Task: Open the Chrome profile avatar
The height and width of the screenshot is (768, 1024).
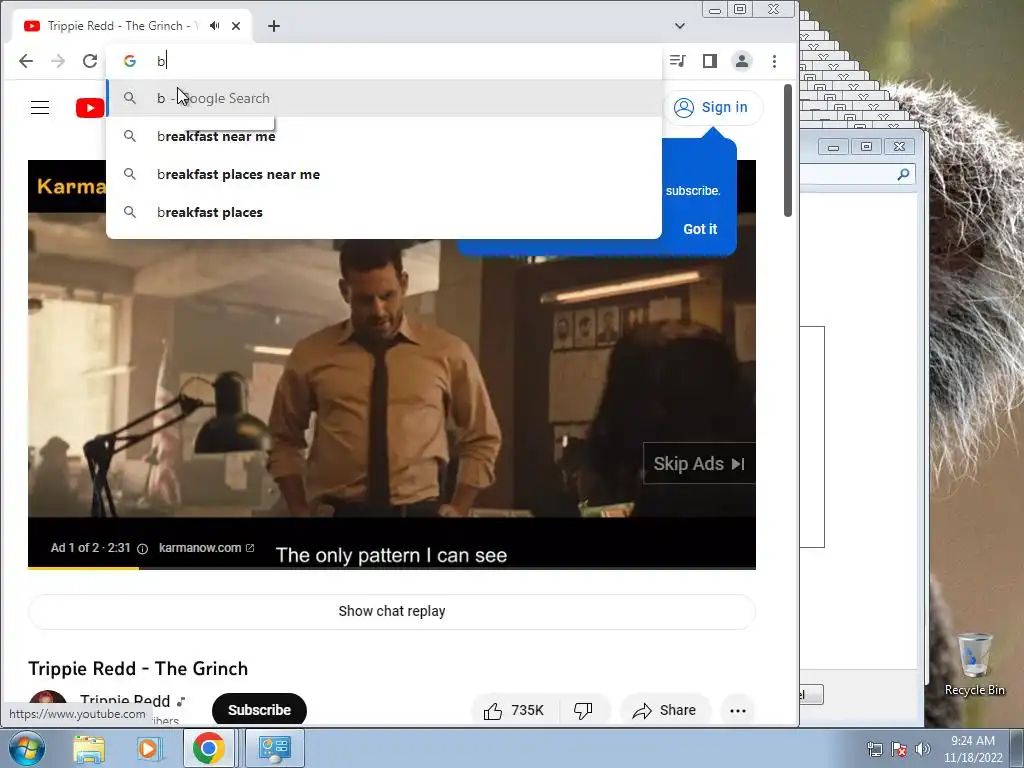Action: 742,61
